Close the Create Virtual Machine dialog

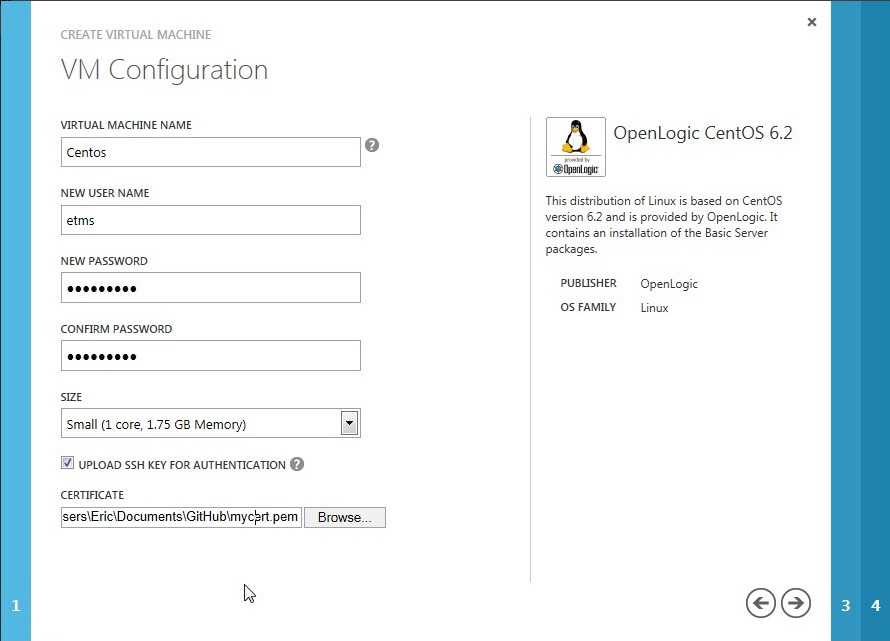click(811, 21)
